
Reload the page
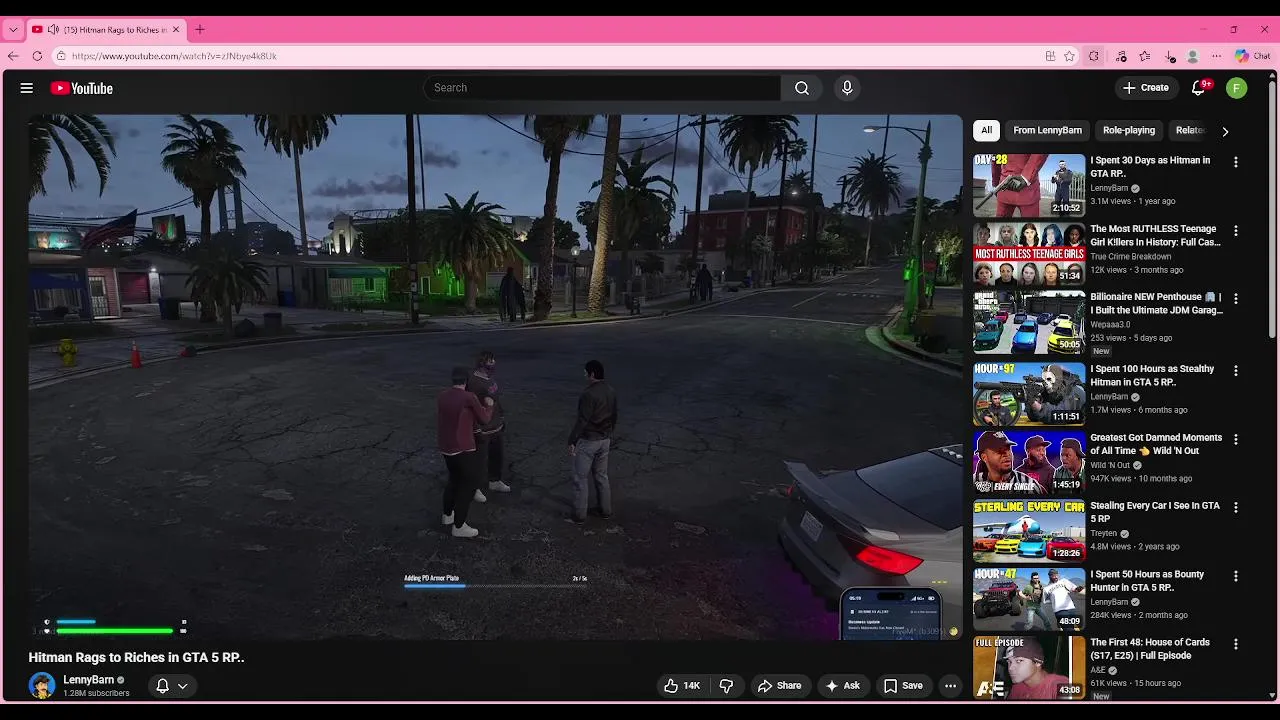point(37,56)
